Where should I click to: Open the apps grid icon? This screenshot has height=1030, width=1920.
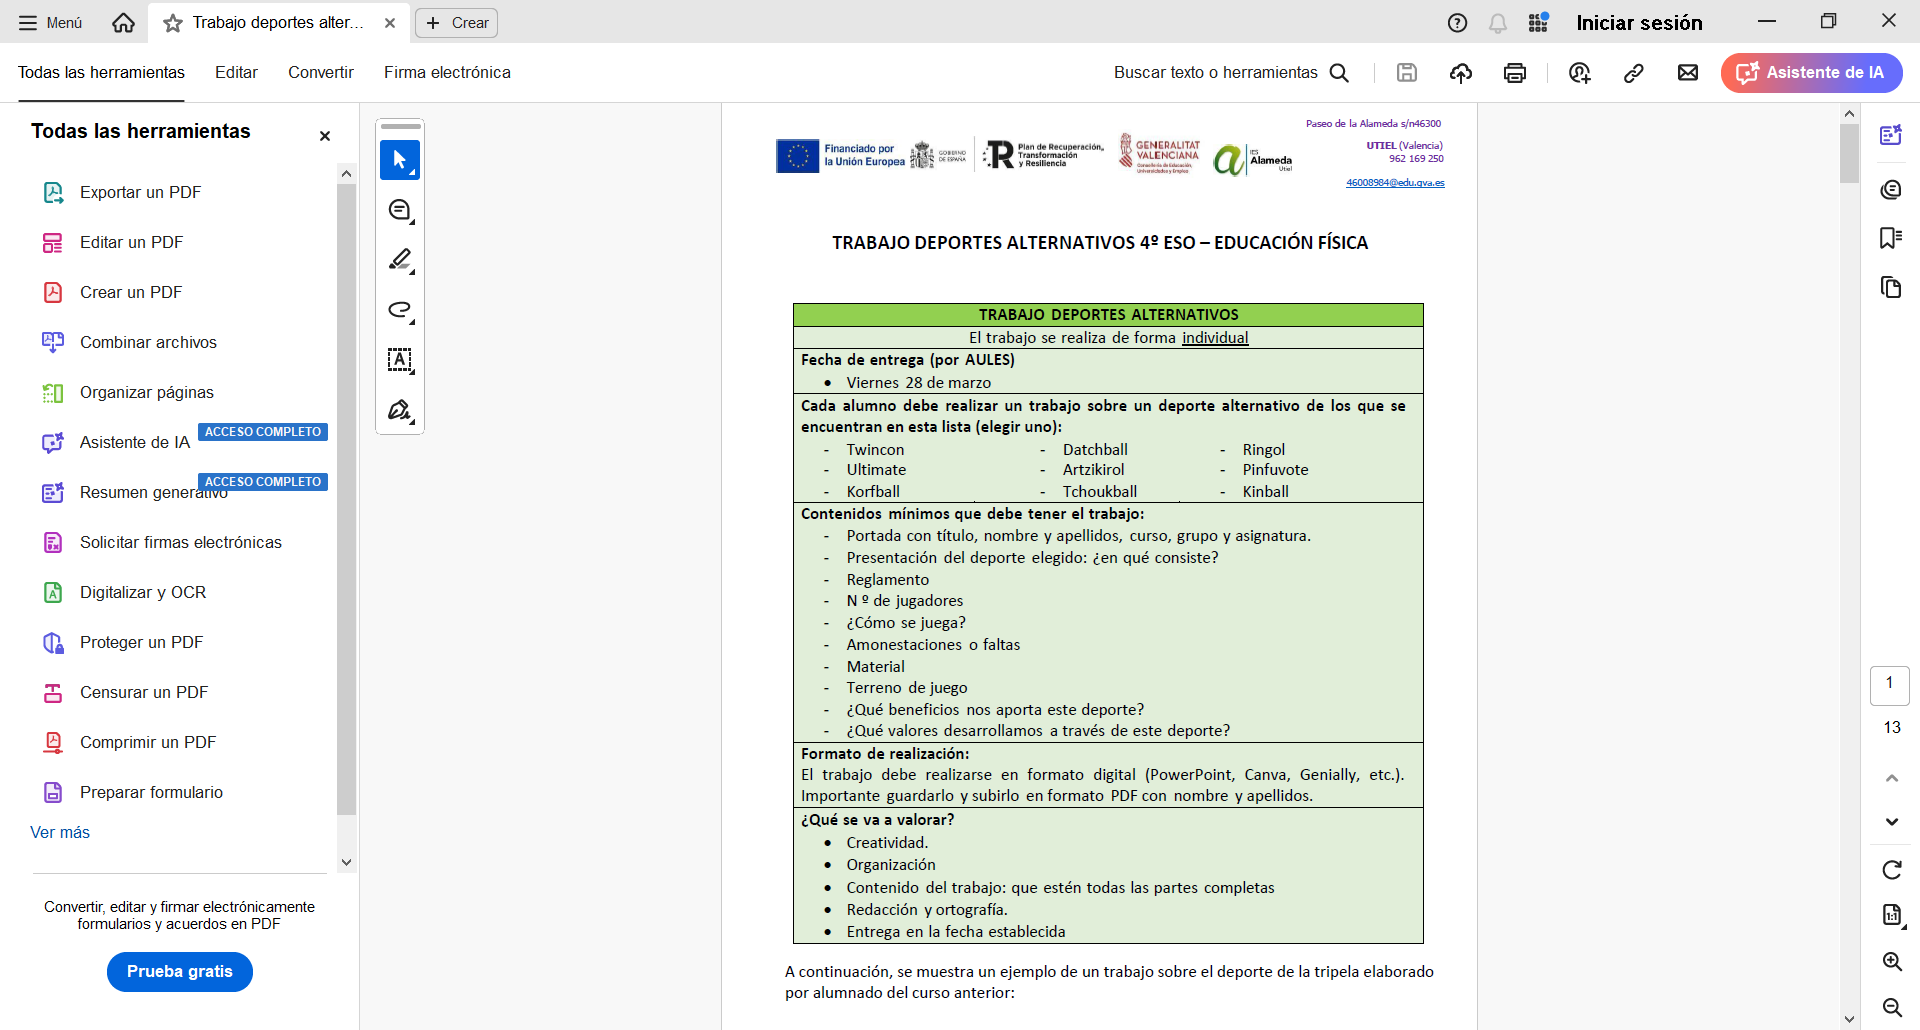click(1539, 22)
